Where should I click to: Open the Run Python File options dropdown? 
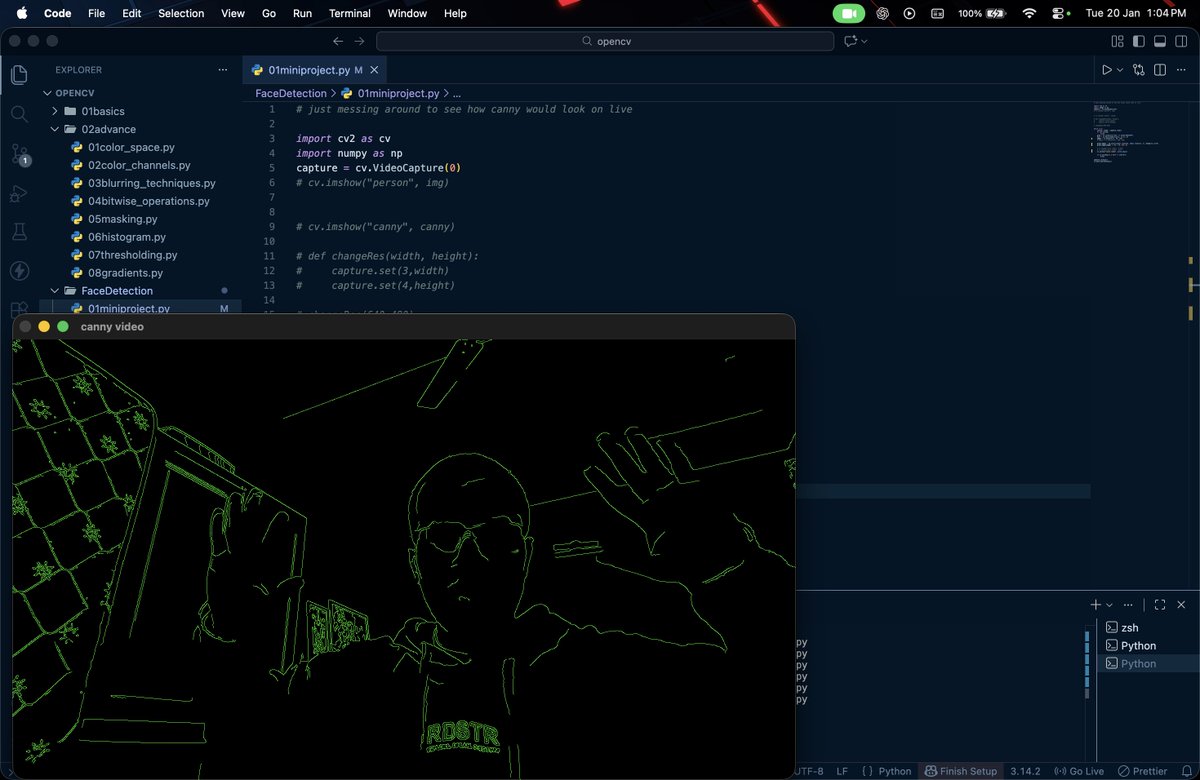coord(1120,70)
